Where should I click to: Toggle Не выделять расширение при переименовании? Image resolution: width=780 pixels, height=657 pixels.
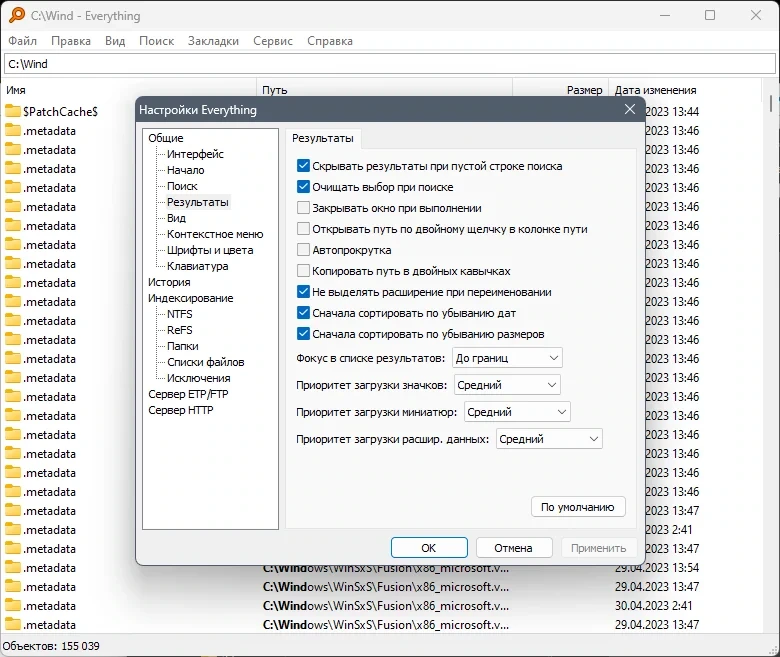[303, 292]
